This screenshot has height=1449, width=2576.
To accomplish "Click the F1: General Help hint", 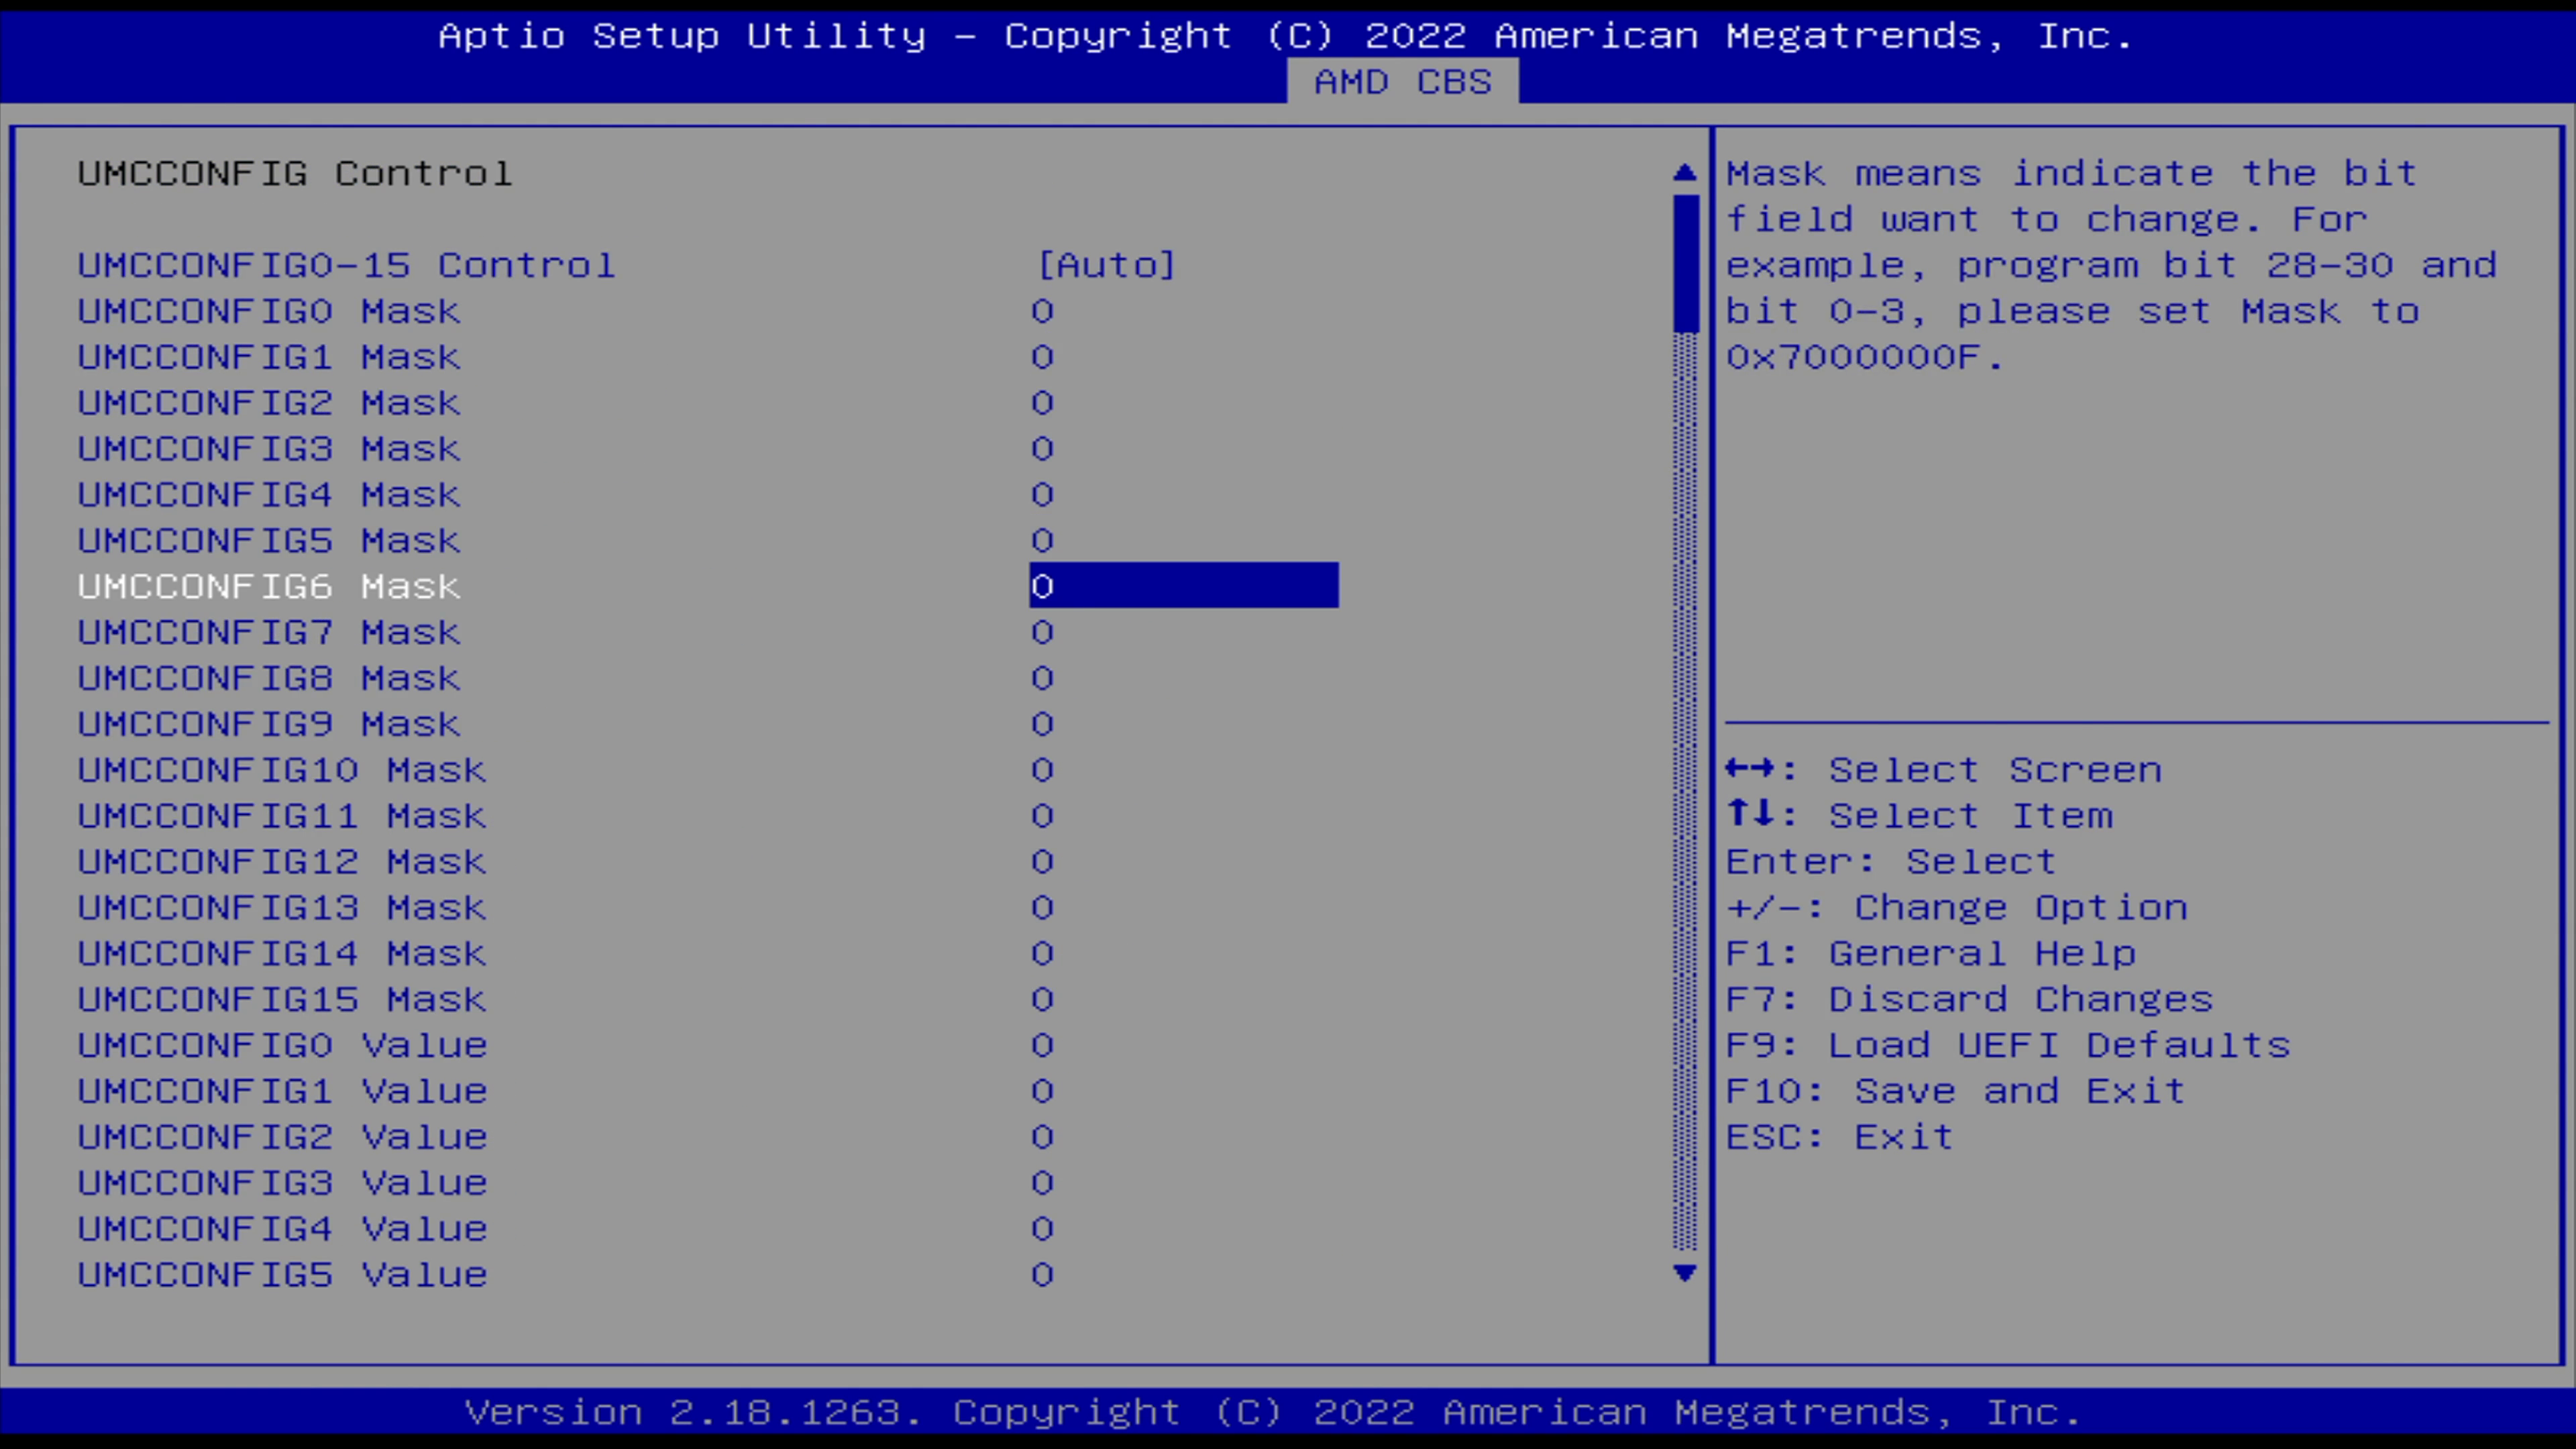I will (x=1931, y=954).
